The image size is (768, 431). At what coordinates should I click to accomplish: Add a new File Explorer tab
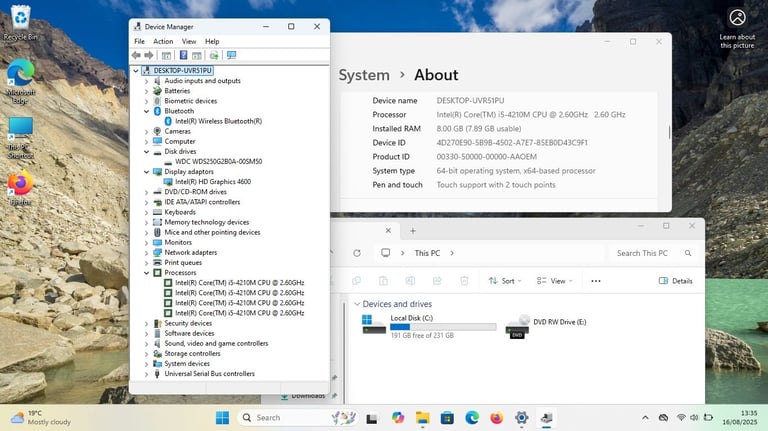tap(413, 231)
